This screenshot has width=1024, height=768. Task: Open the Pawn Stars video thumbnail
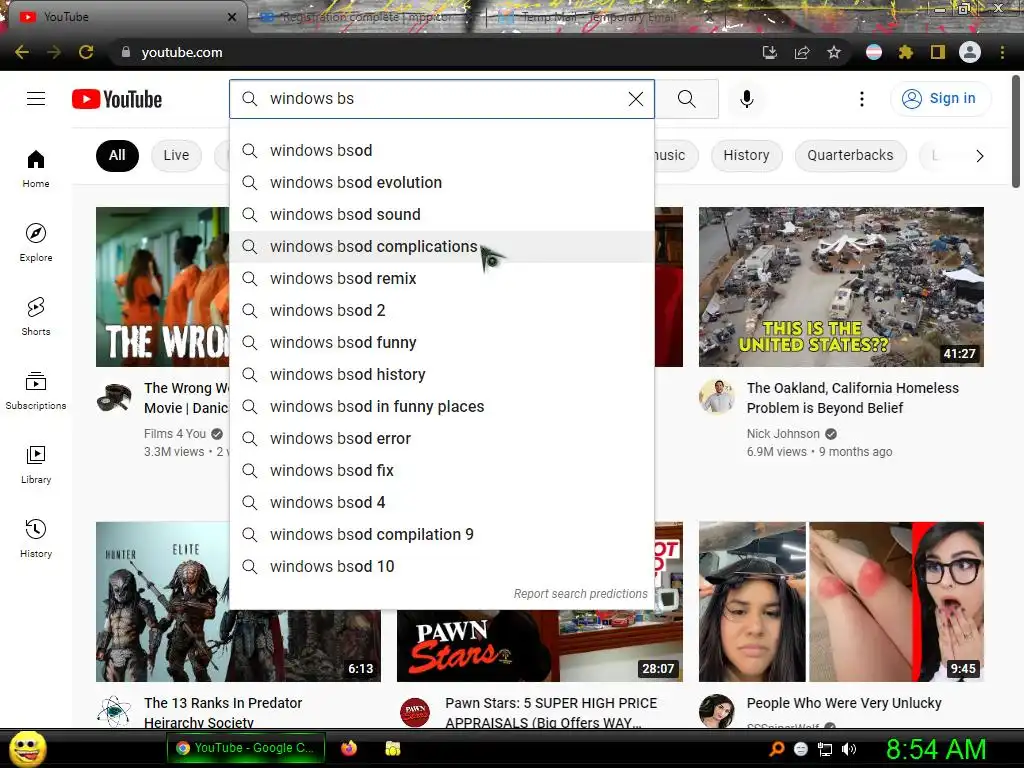tap(539, 647)
